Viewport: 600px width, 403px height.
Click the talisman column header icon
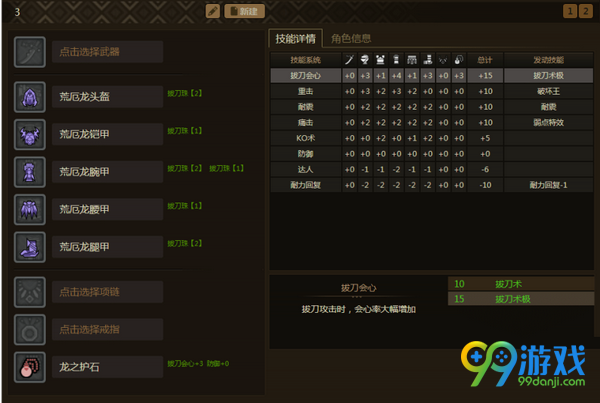coord(459,60)
